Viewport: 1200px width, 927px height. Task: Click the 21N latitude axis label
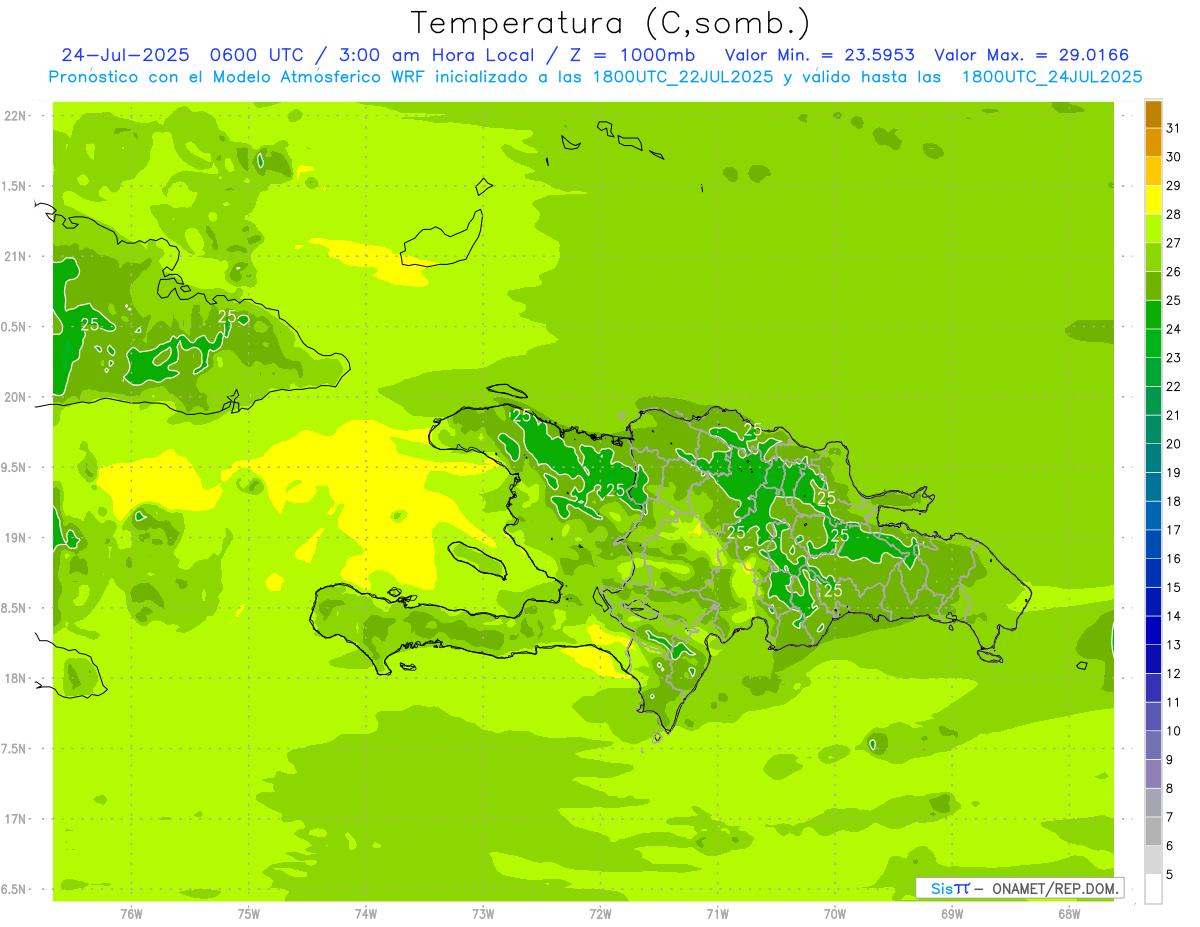(16, 257)
